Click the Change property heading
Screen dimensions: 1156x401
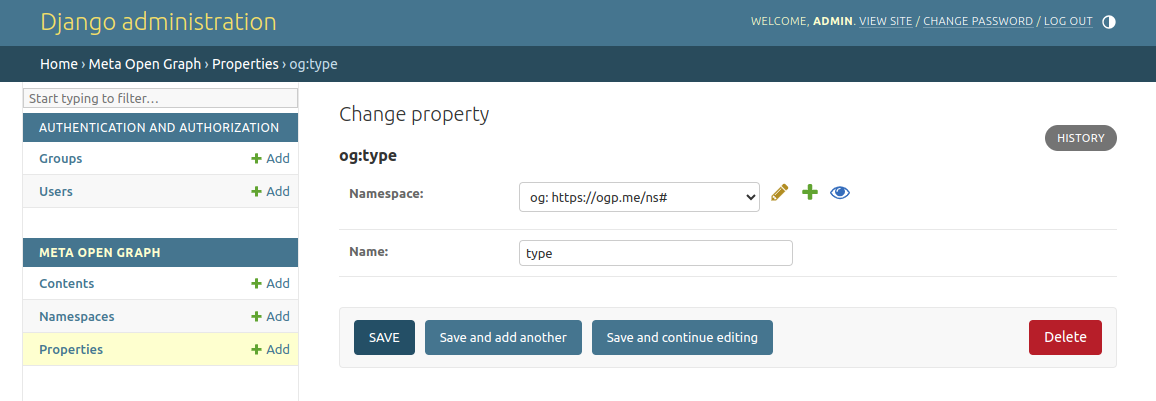point(414,114)
